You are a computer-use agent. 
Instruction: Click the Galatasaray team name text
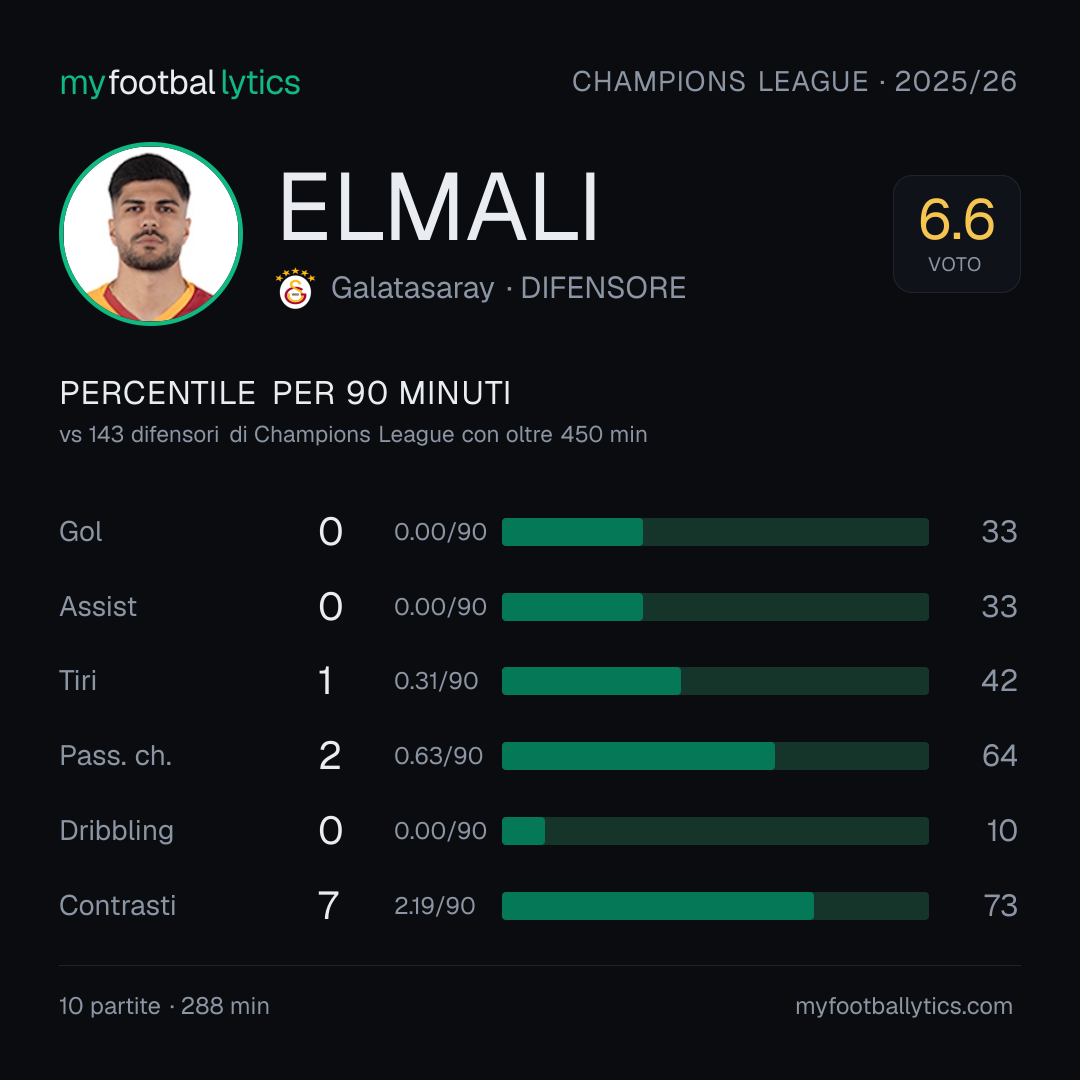(413, 288)
